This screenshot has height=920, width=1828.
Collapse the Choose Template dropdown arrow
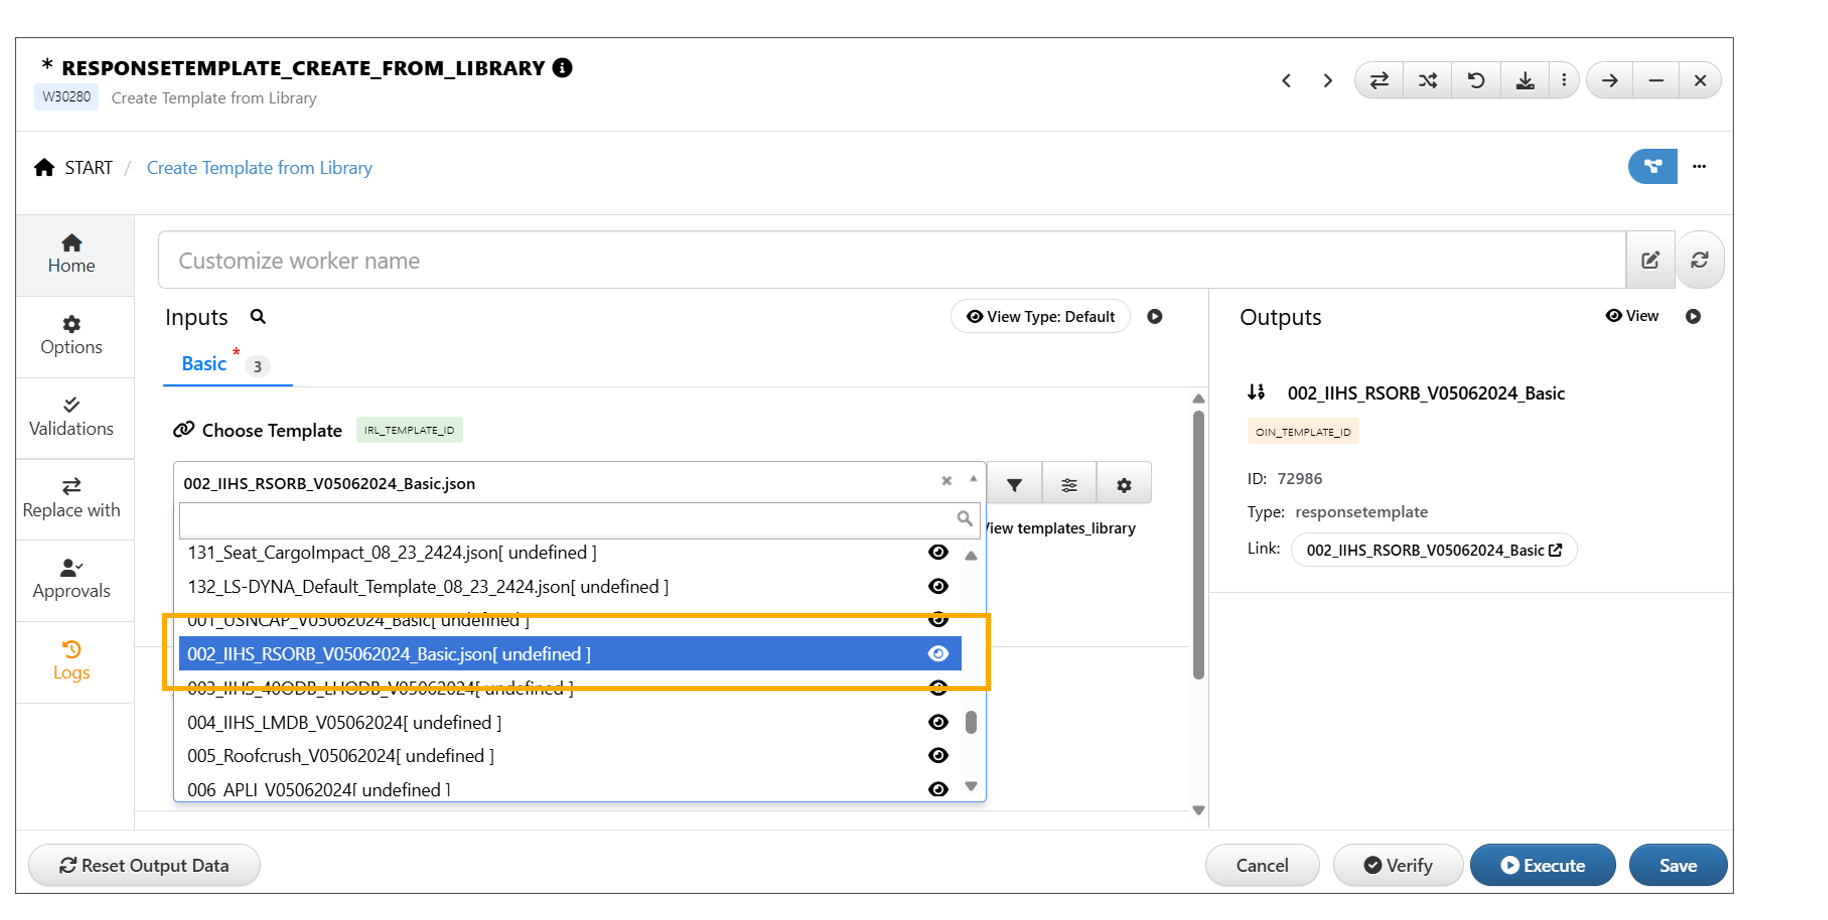coord(973,480)
